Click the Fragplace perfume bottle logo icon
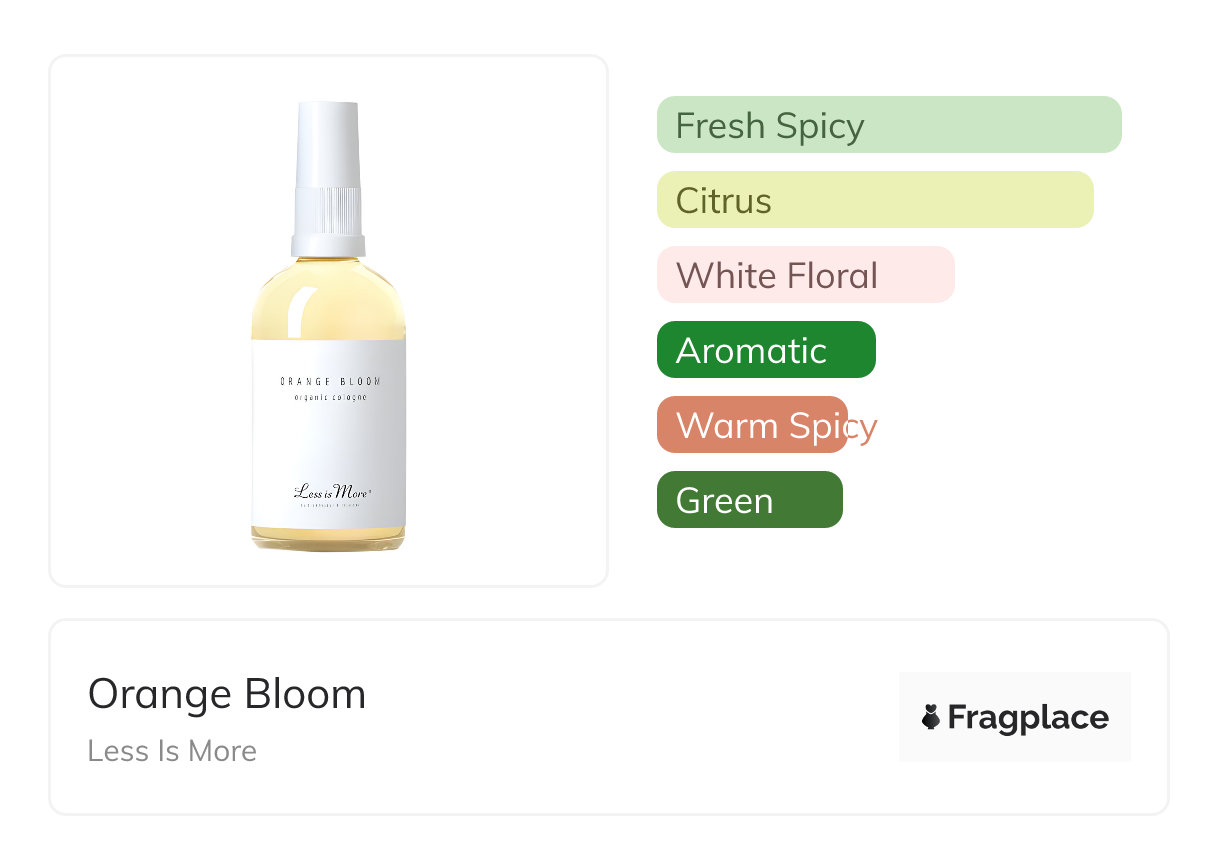 [x=931, y=717]
